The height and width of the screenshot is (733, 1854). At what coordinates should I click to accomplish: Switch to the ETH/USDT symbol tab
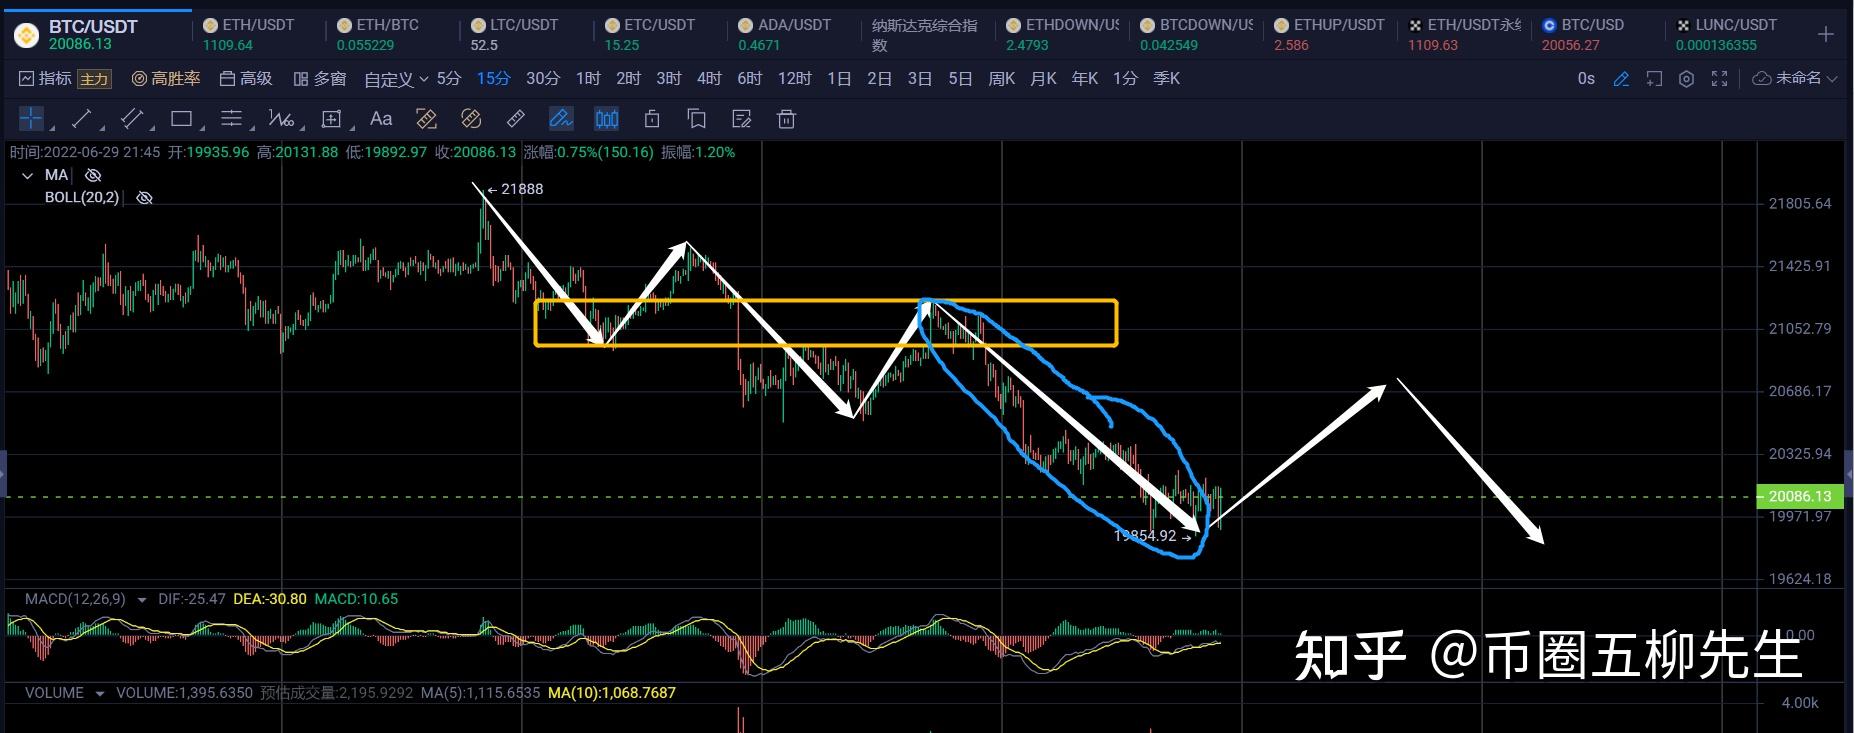tap(248, 34)
